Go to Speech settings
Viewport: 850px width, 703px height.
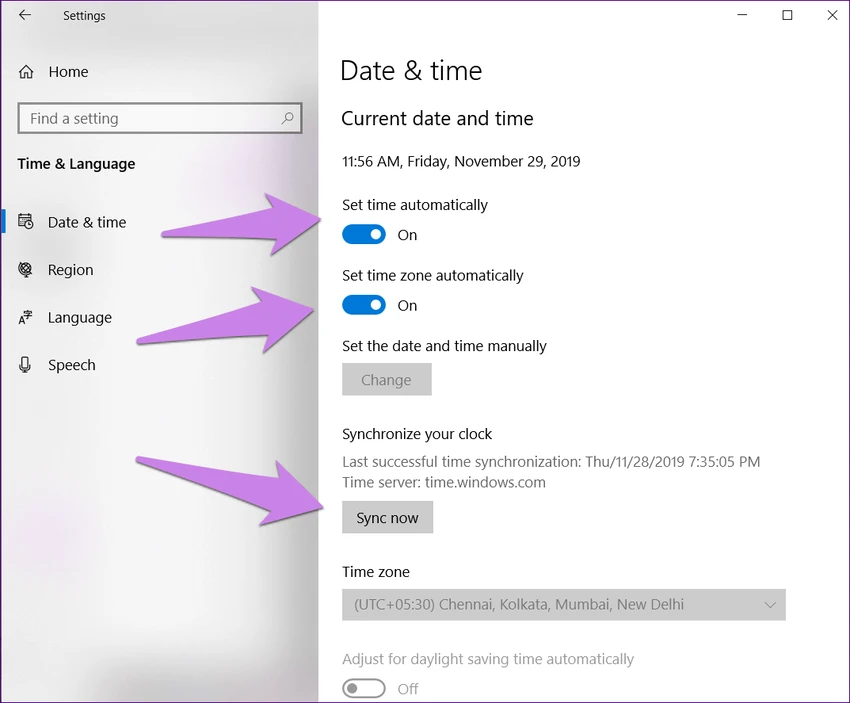[72, 365]
